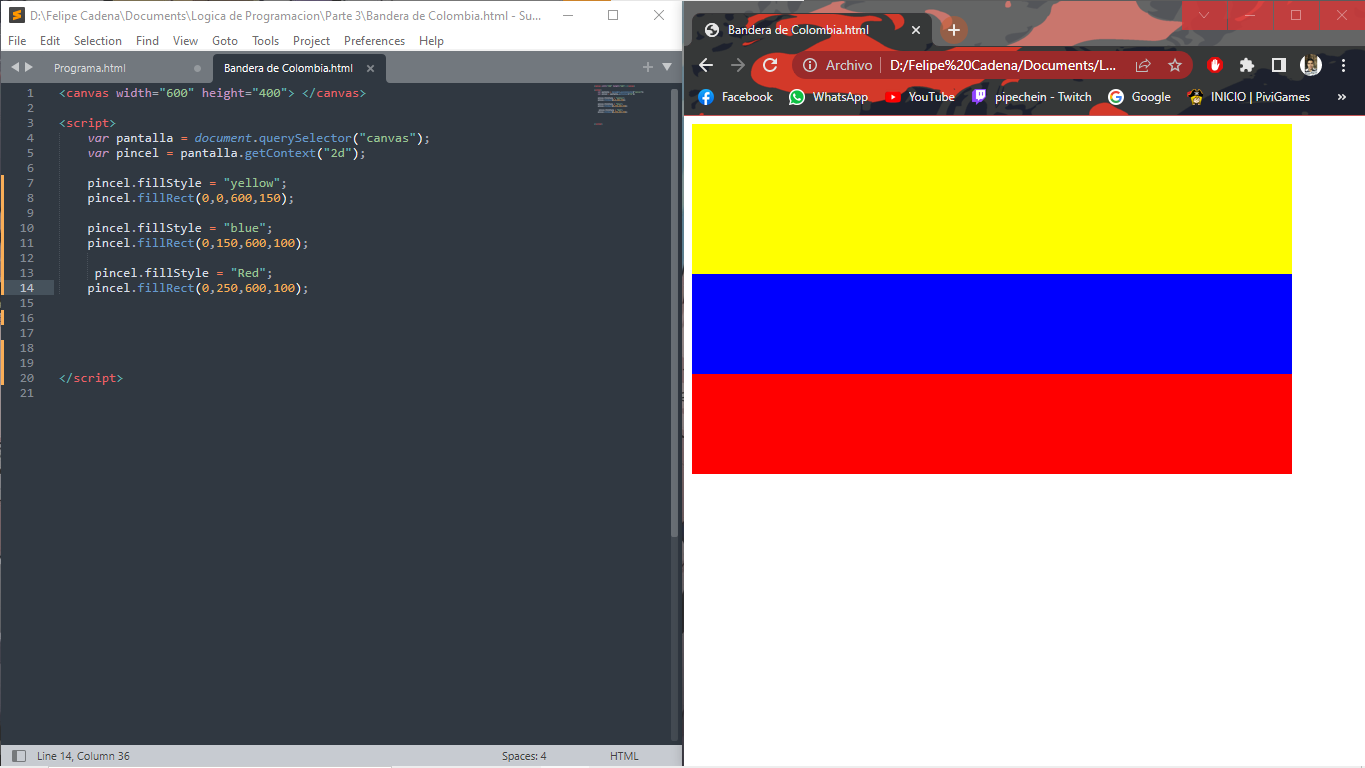The height and width of the screenshot is (768, 1365).
Task: Open the tab list dropdown arrow
Action: [x=667, y=67]
